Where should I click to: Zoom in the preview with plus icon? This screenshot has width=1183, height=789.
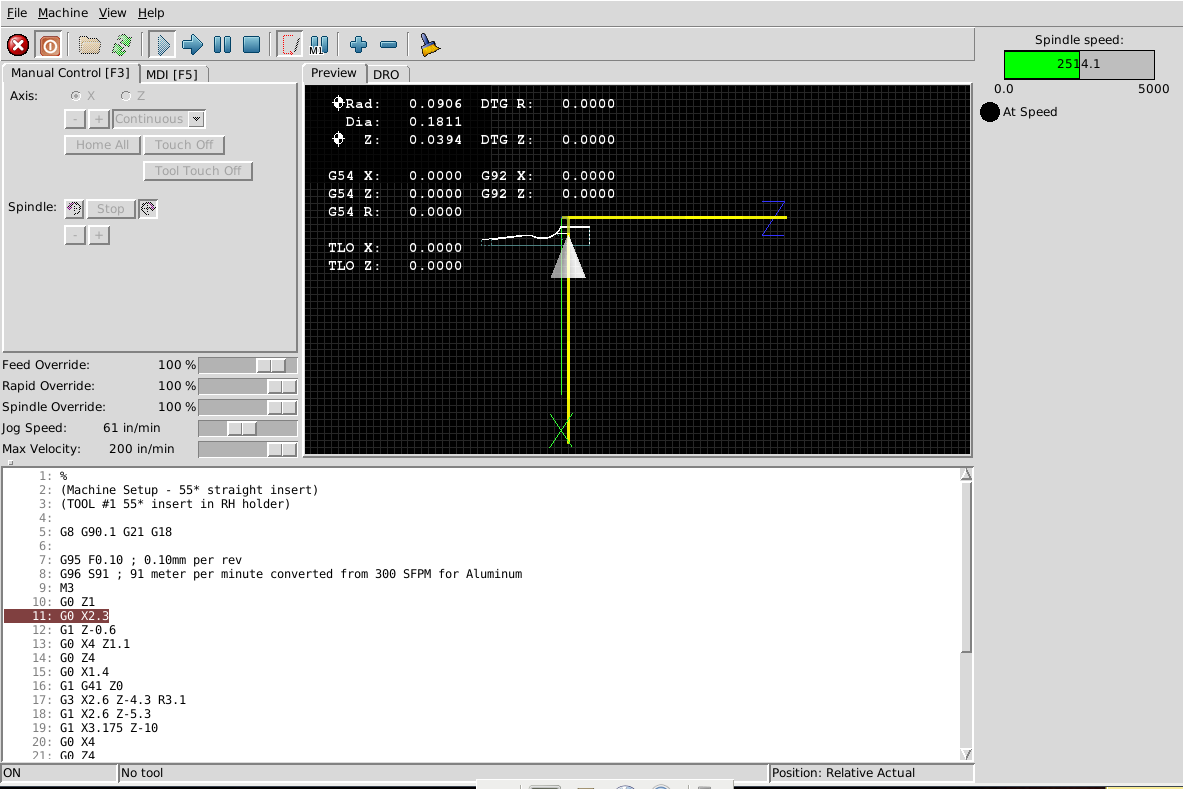tap(358, 45)
